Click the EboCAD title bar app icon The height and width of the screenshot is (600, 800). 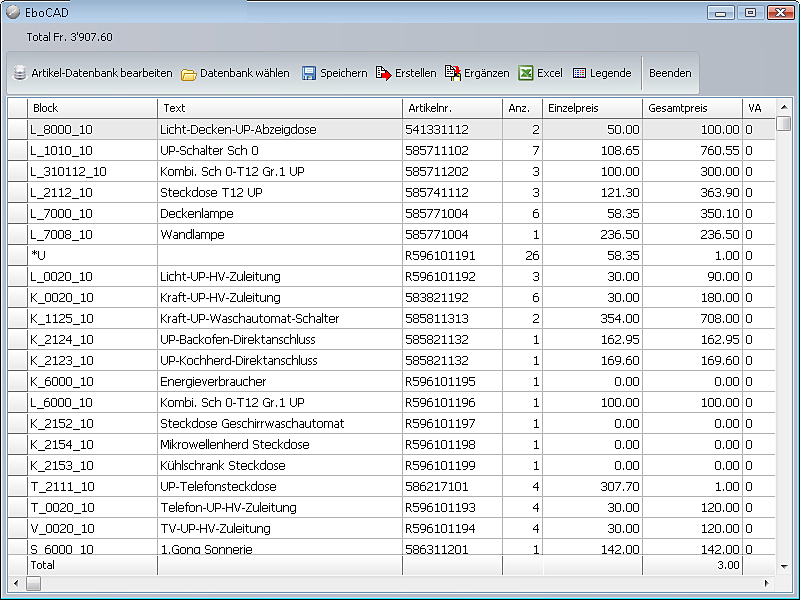click(14, 12)
